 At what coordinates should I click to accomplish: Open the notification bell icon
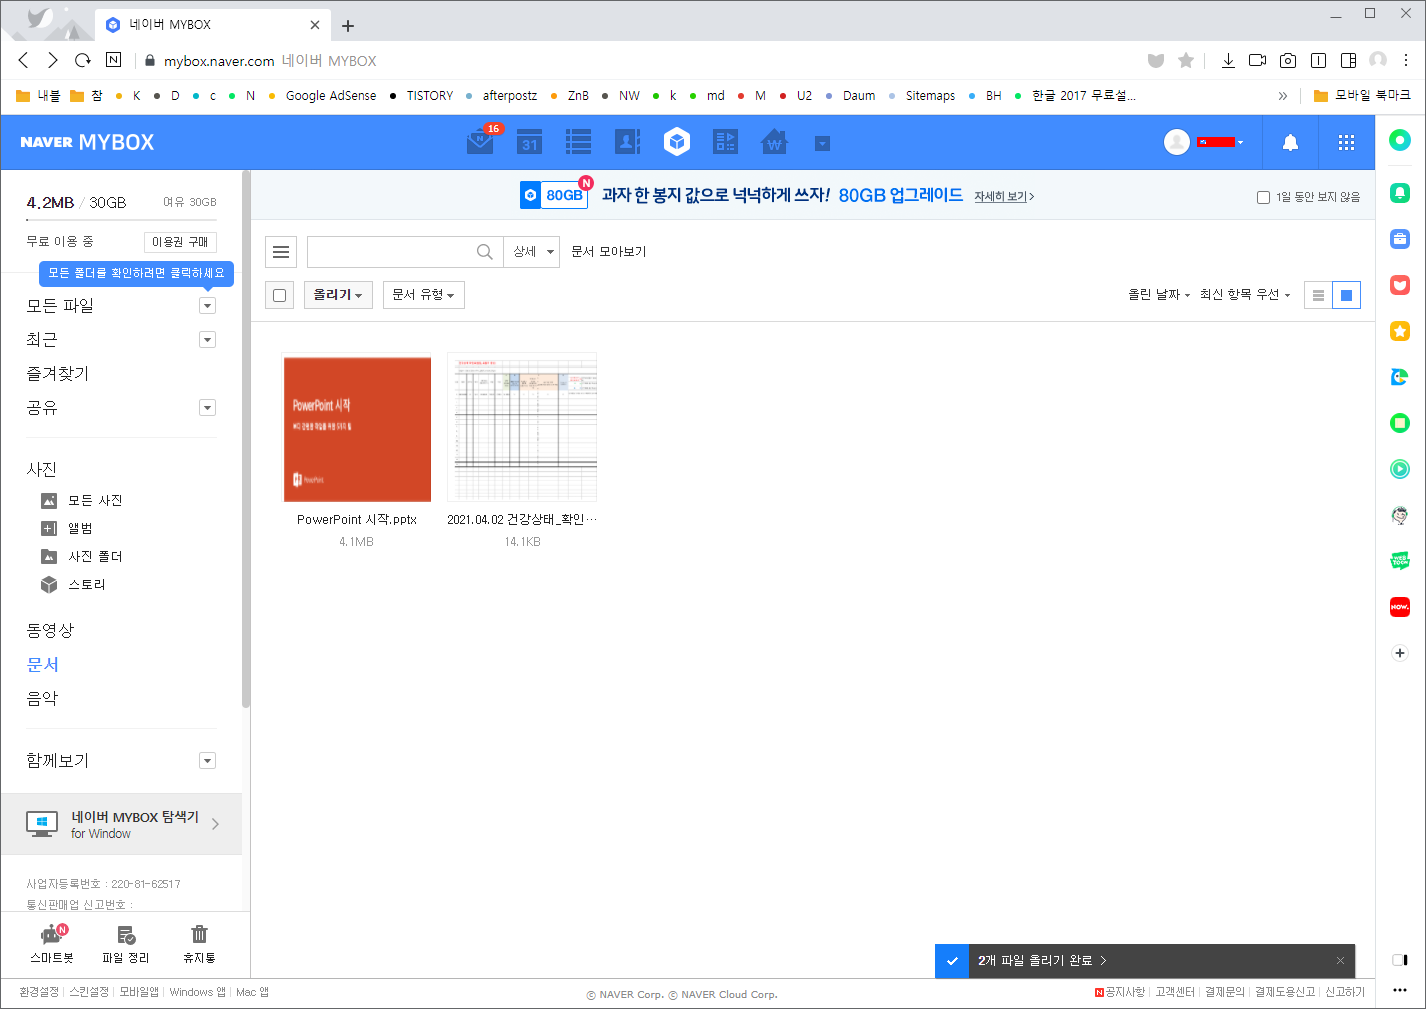[1290, 142]
